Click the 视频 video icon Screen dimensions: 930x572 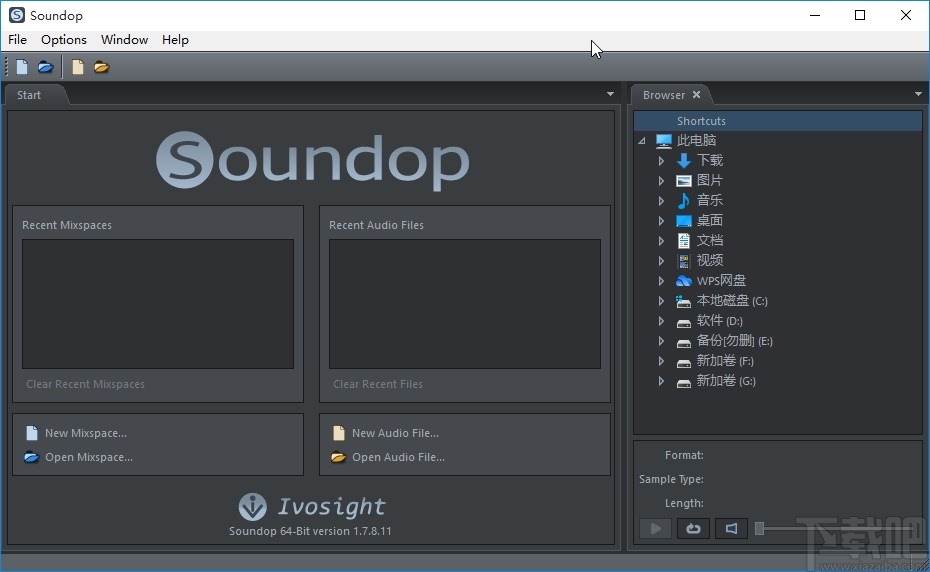(x=684, y=261)
